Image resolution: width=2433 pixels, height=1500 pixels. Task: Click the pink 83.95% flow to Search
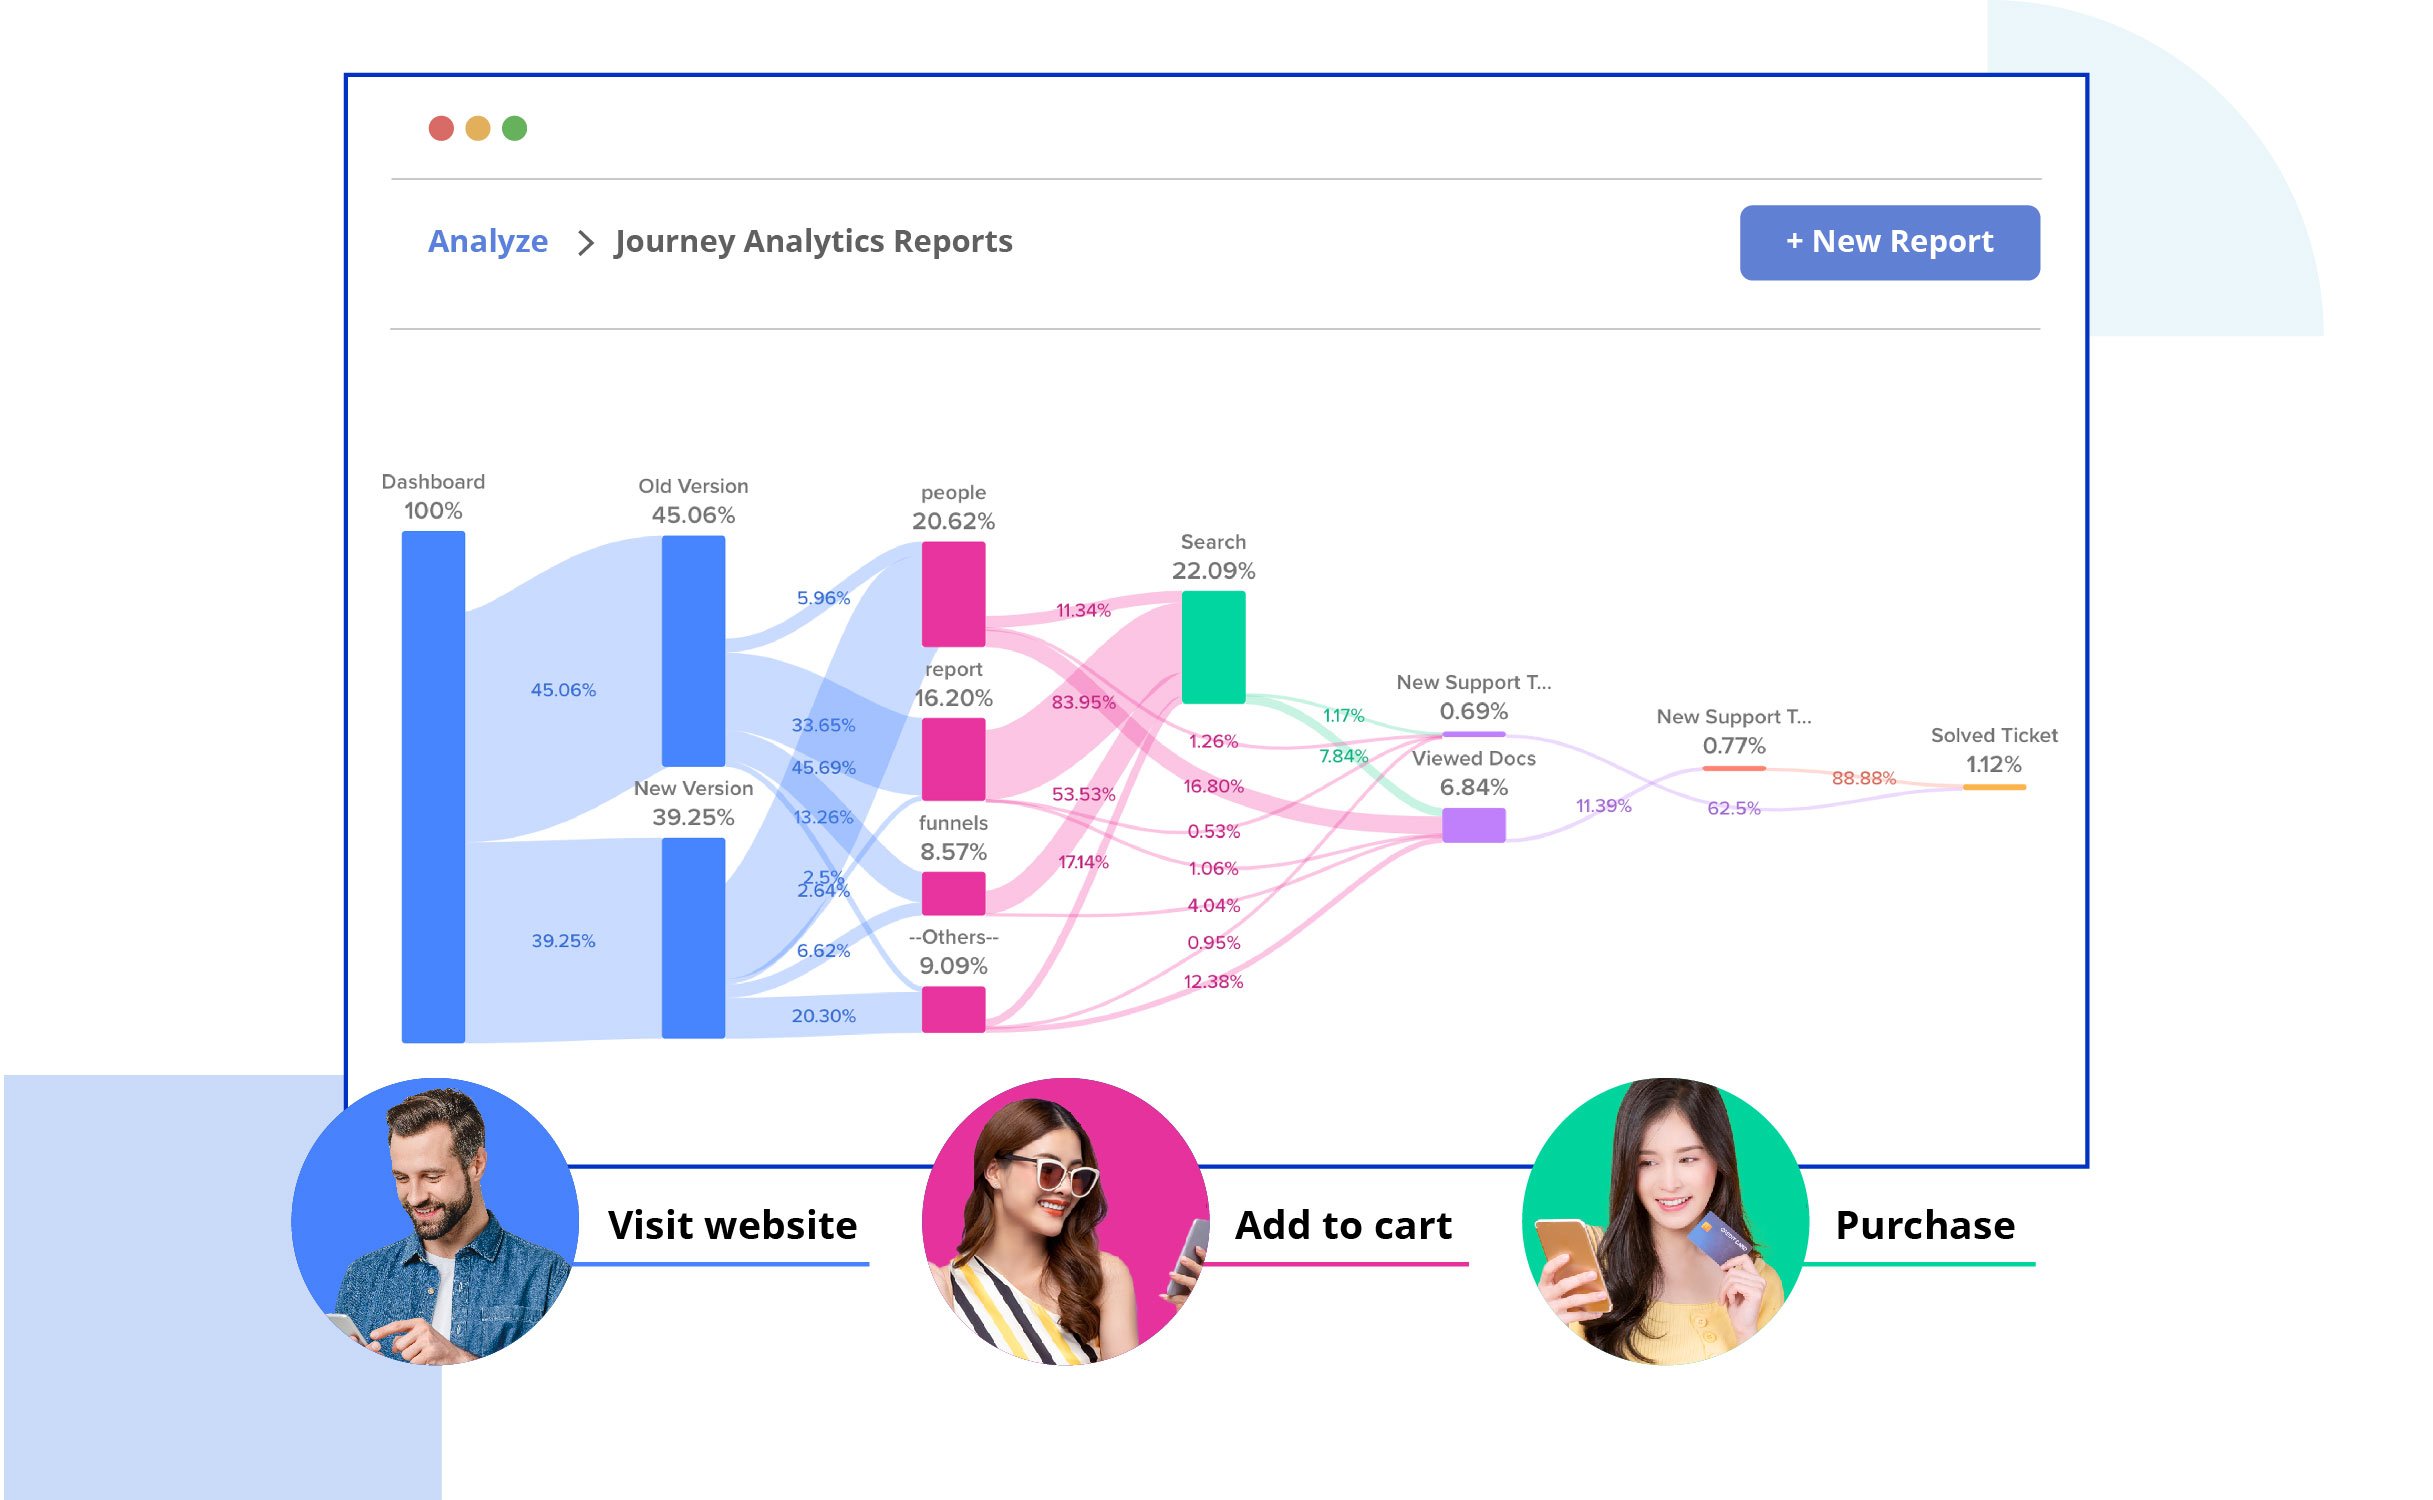1085,703
